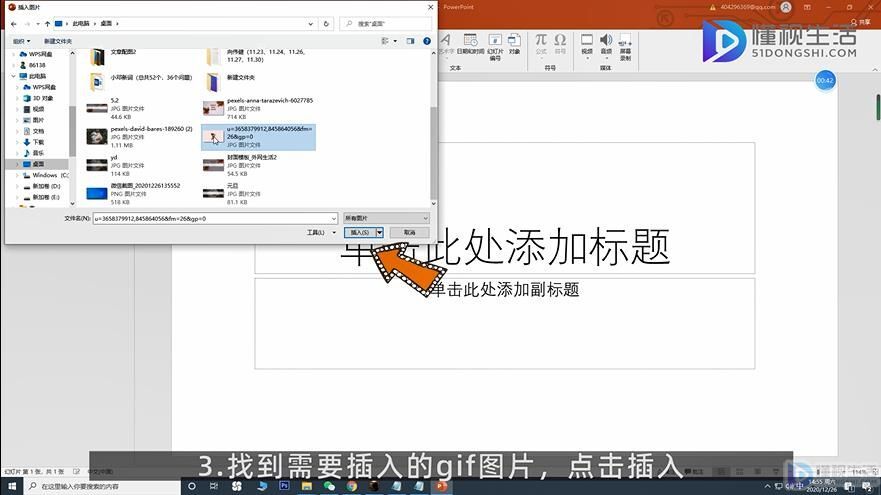Click 音频 audio speaker icon in ribbon

(x=606, y=45)
